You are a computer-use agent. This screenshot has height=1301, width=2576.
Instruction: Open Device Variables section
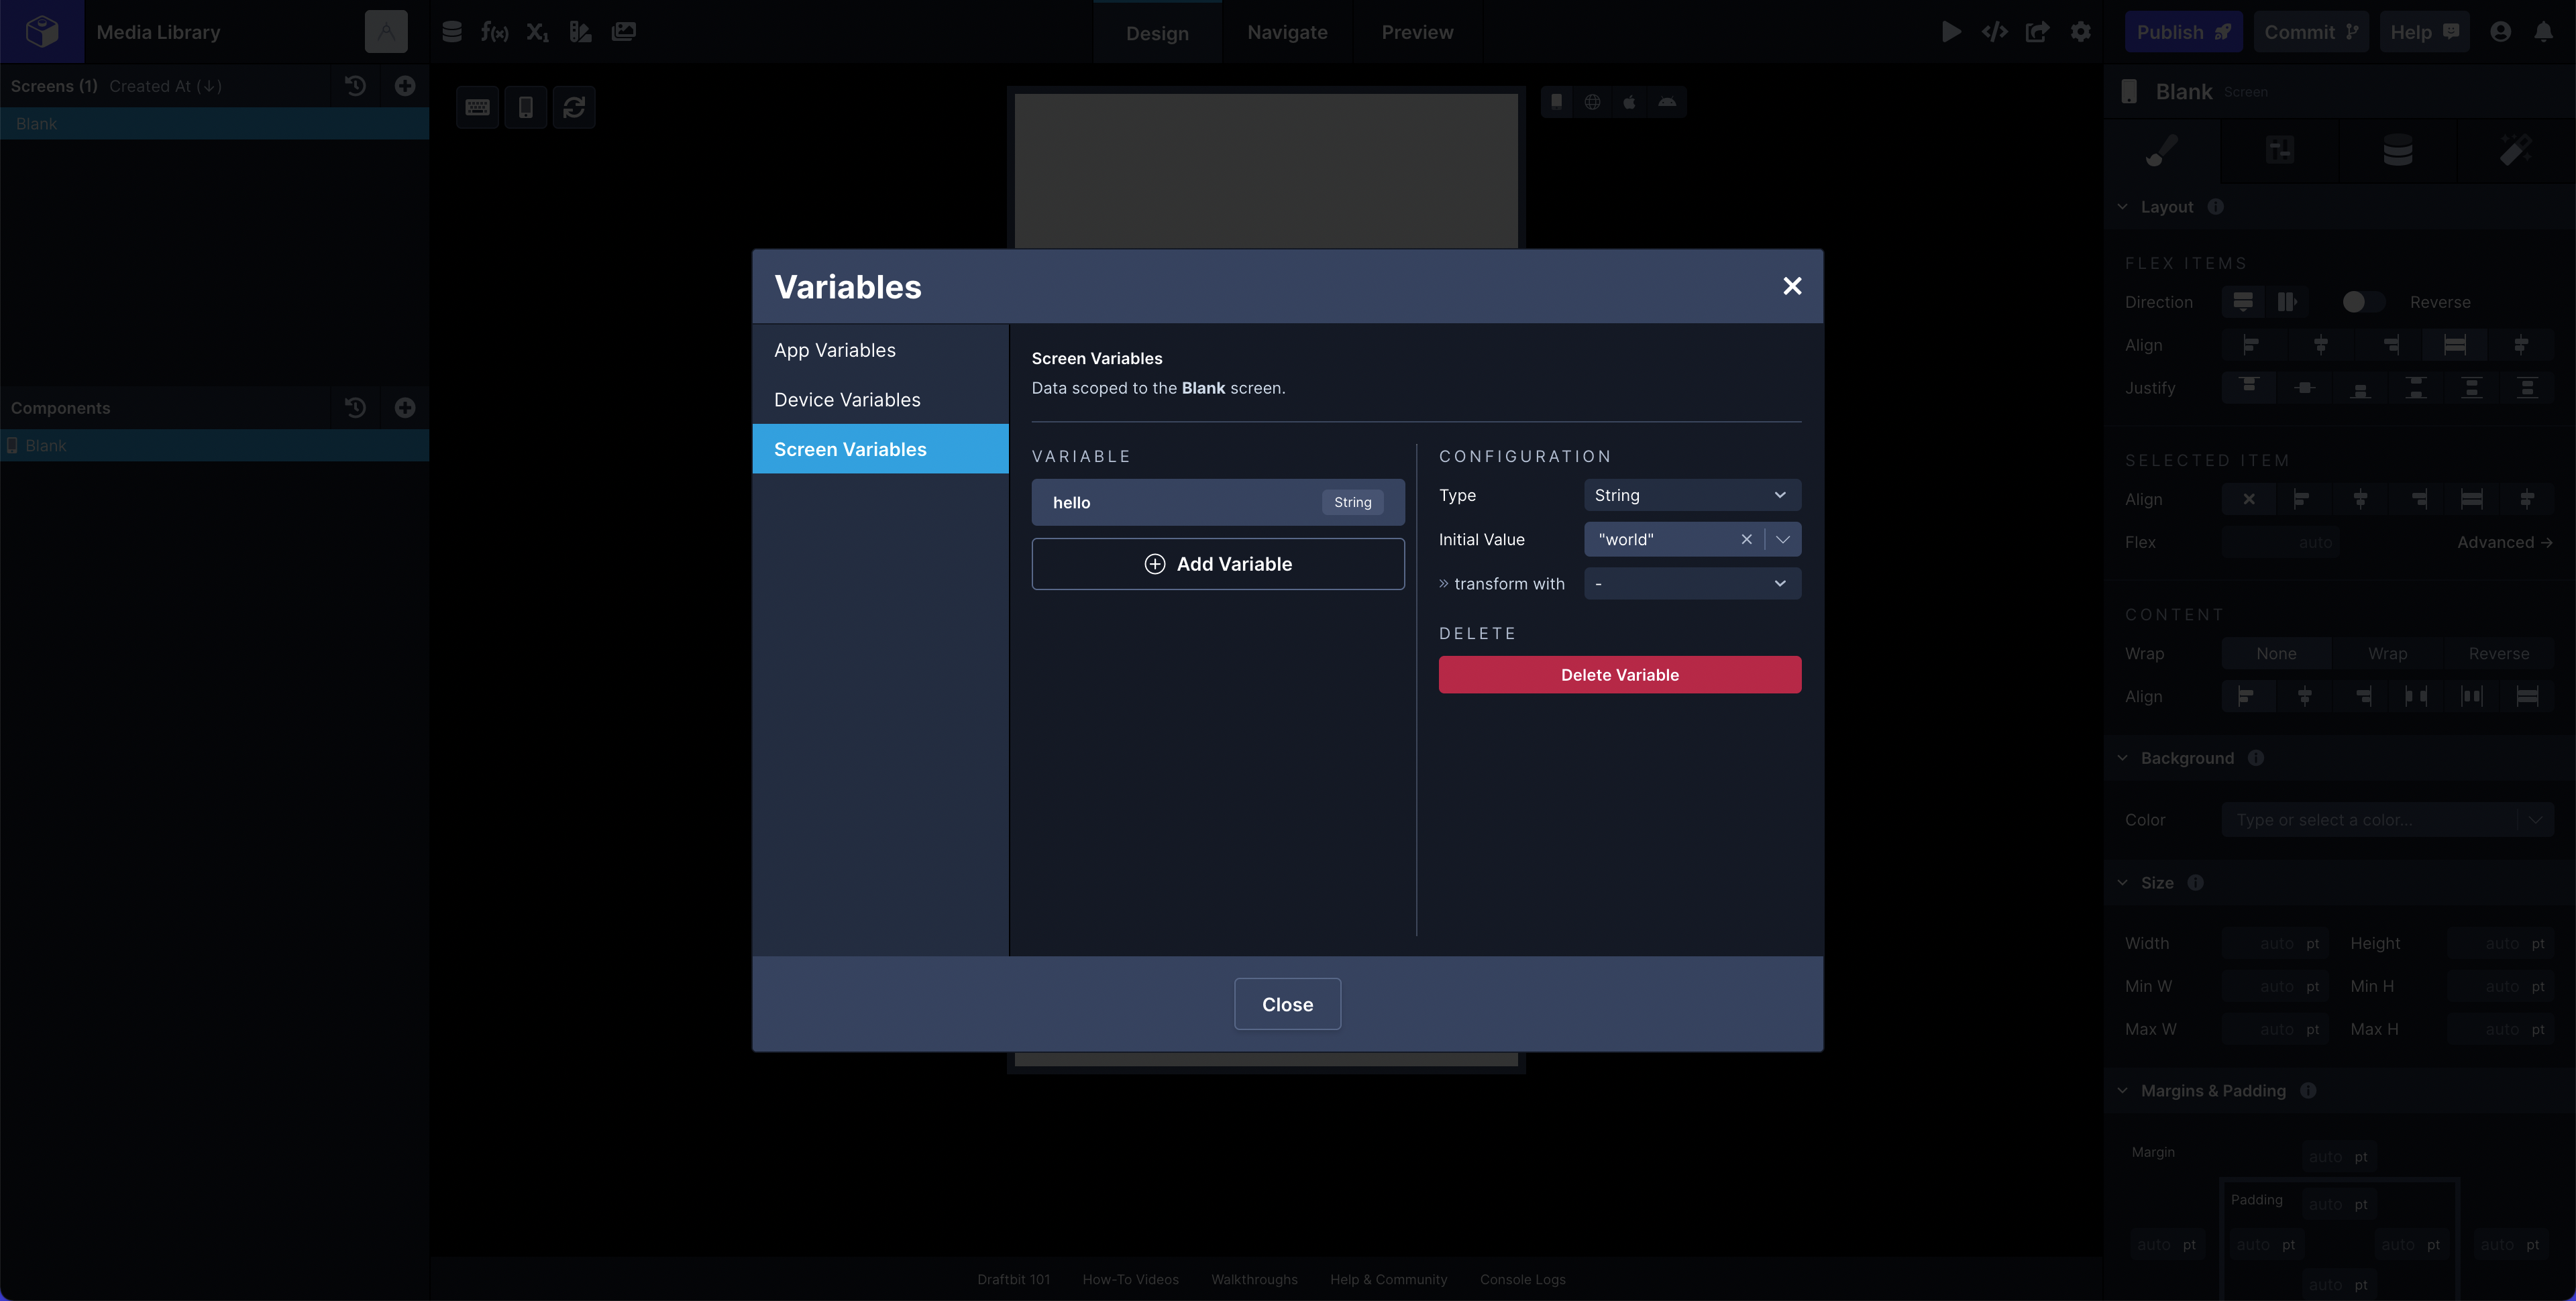pos(880,400)
